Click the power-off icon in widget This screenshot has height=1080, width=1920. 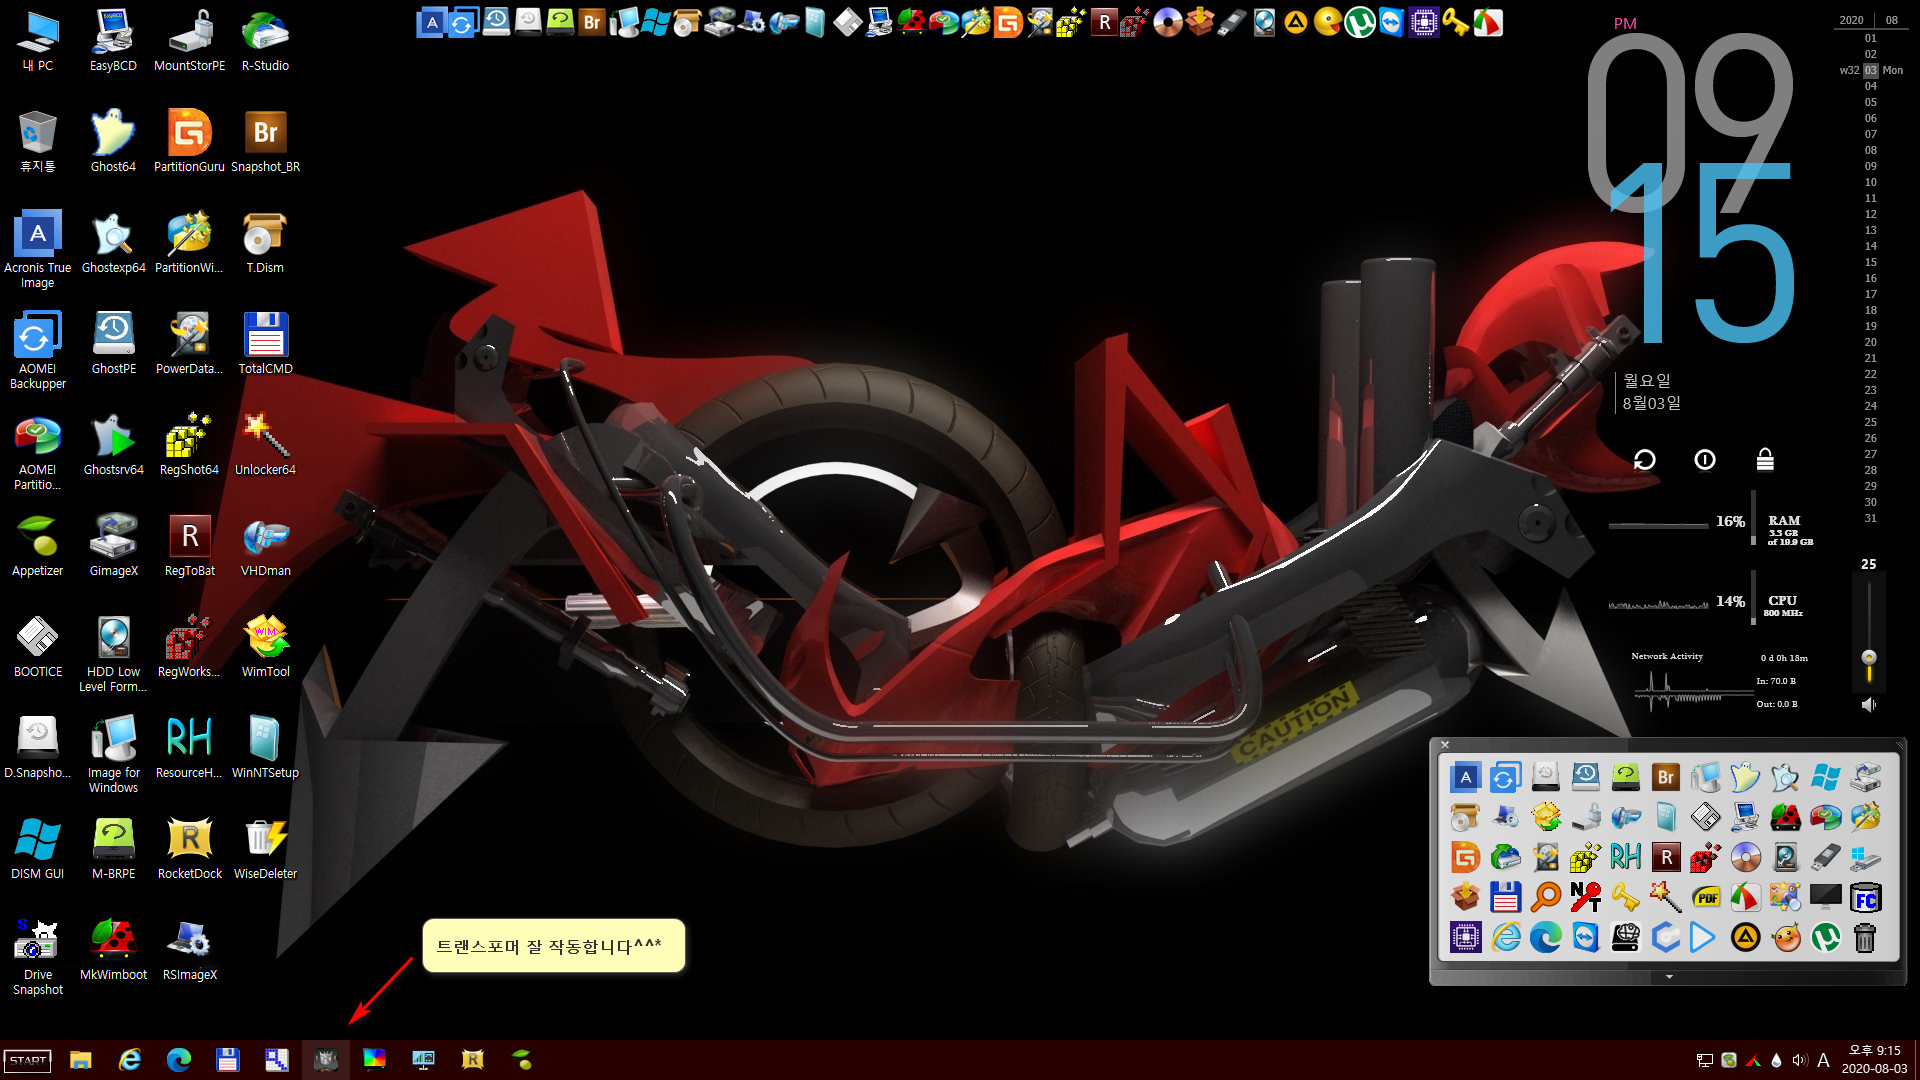point(1705,460)
